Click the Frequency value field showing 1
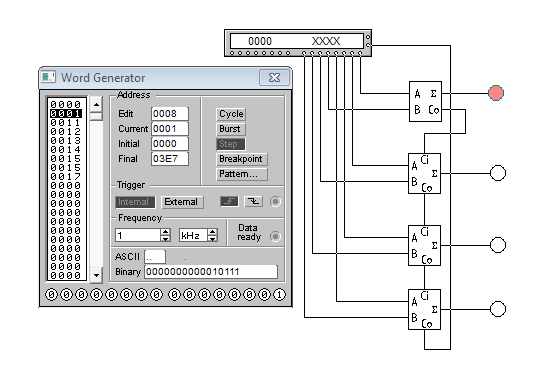Screen dimensions: 544x376 click(x=138, y=236)
